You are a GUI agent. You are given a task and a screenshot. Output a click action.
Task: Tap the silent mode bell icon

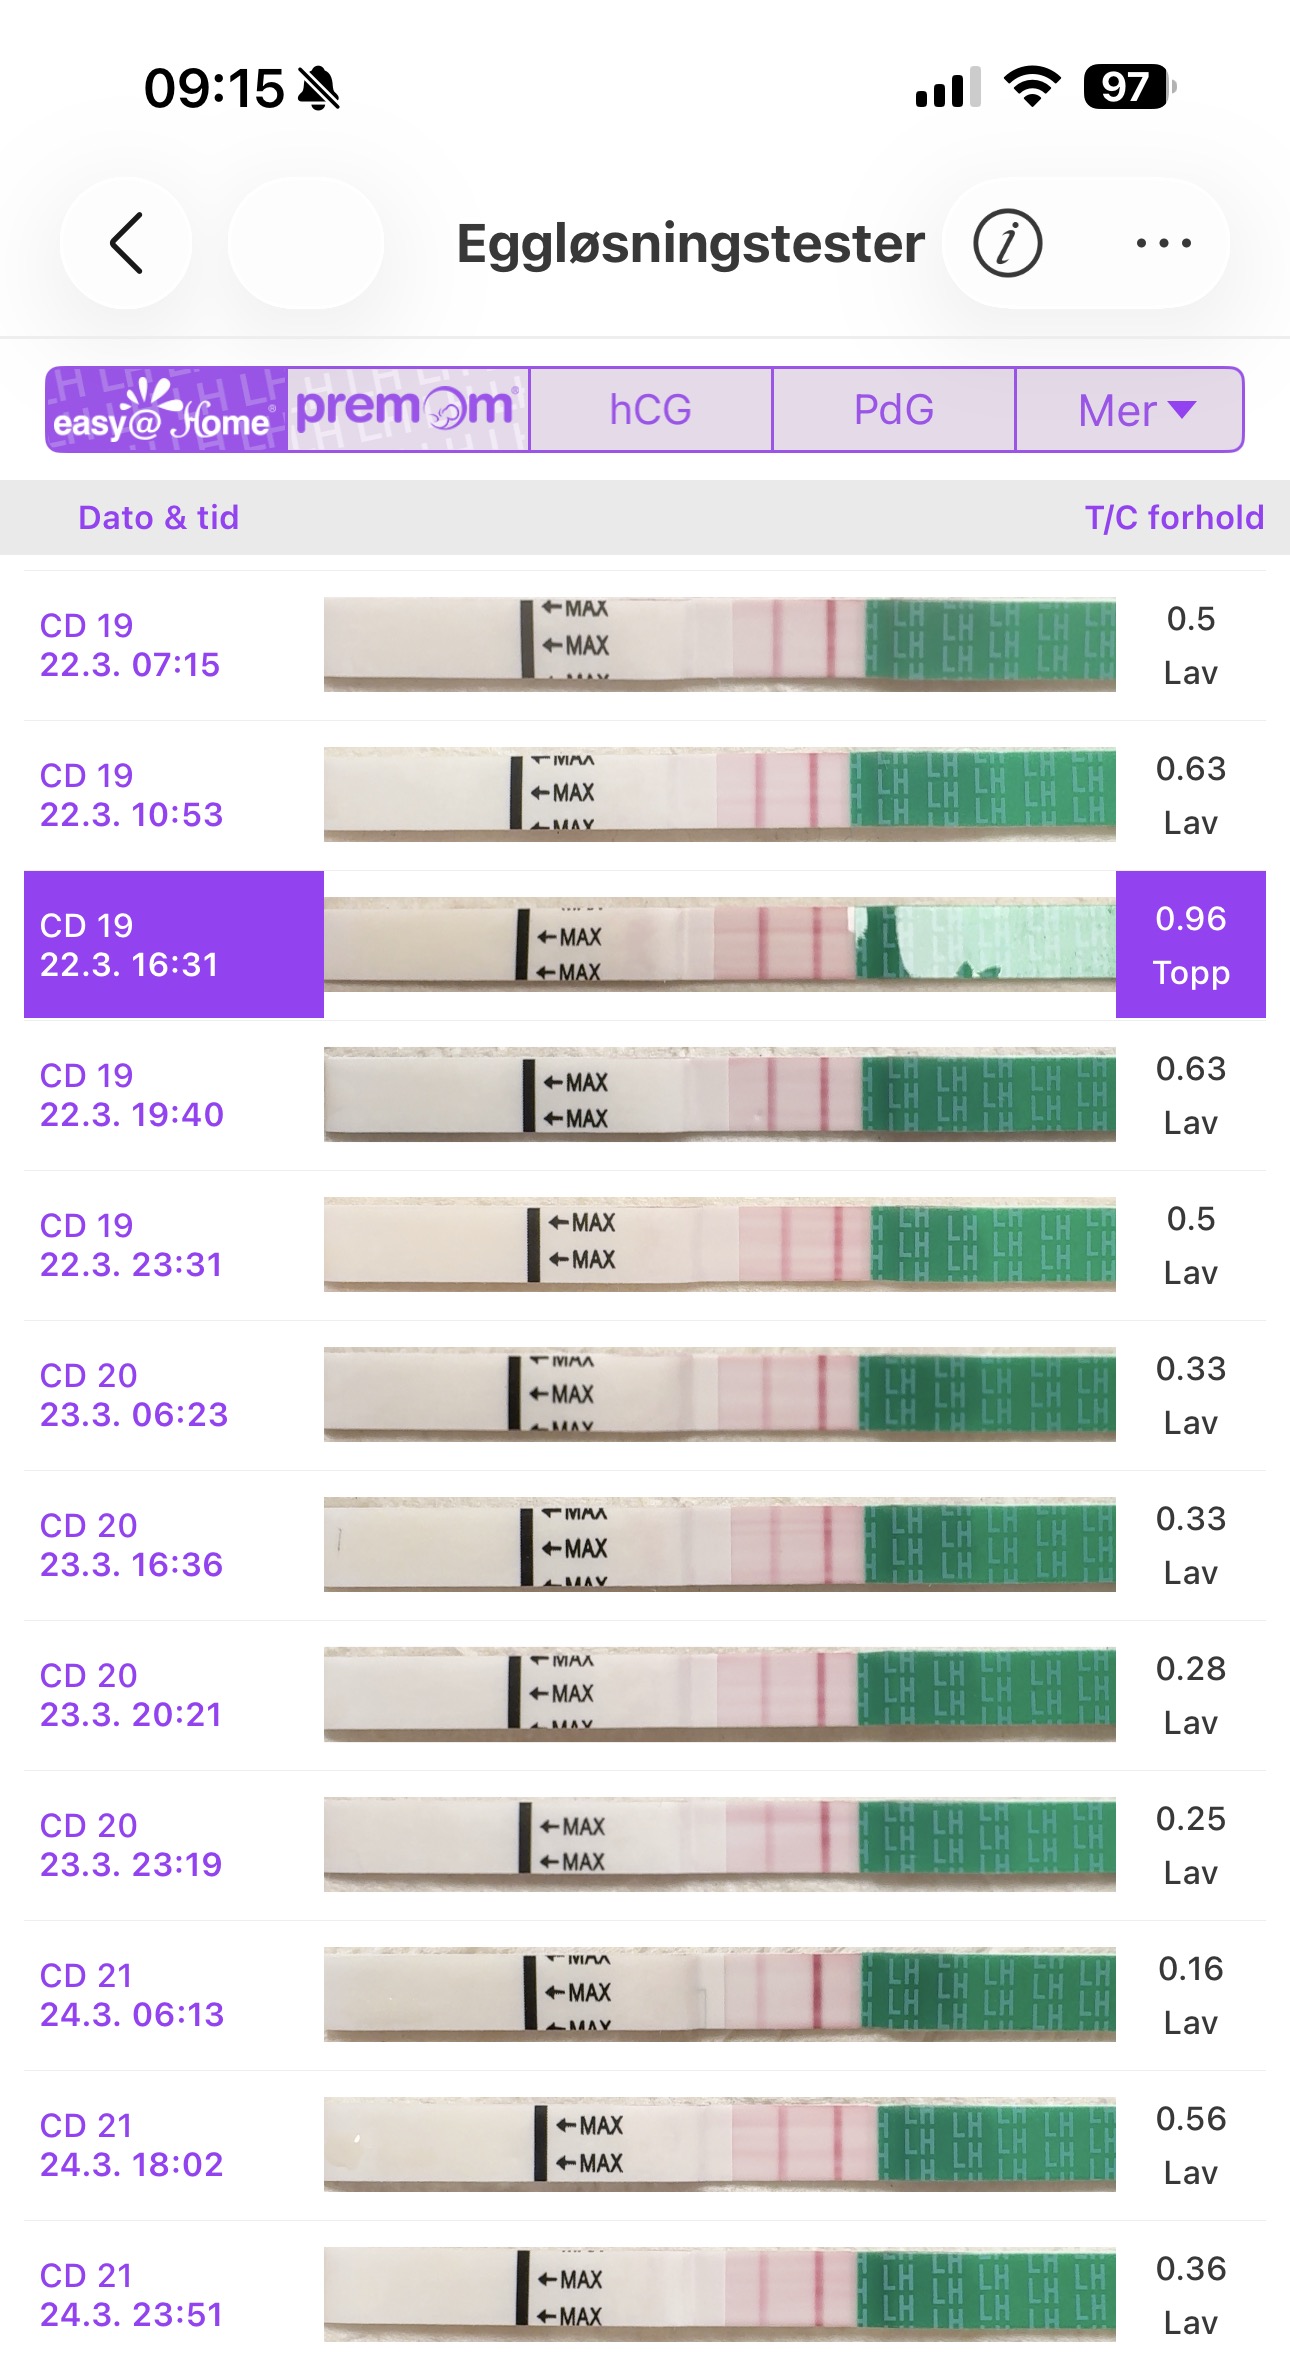[320, 88]
